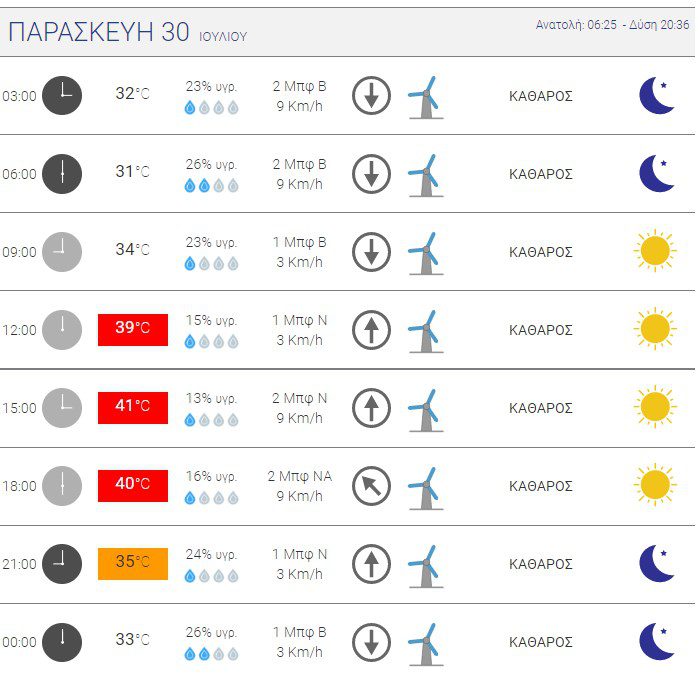Click the red 39°C temperature box
This screenshot has height=681, width=699.
[x=133, y=330]
